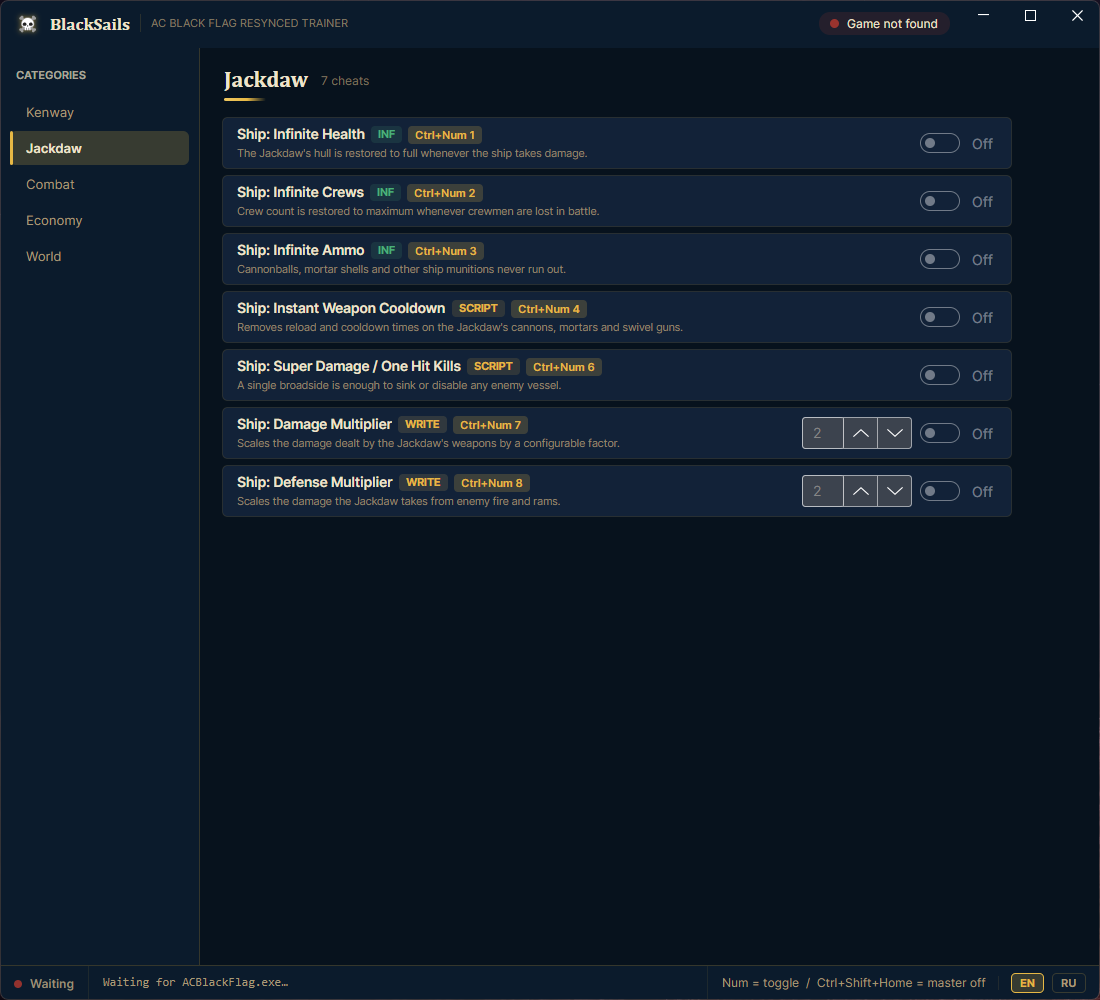The image size is (1100, 1000).
Task: Click the Ship: Infinite Ammo title
Action: coord(300,251)
